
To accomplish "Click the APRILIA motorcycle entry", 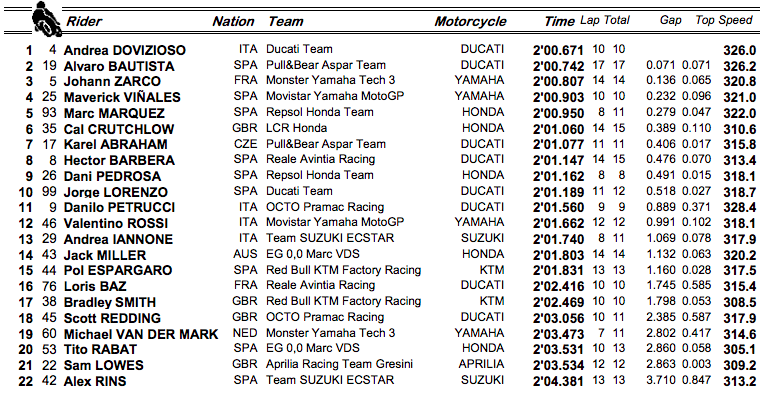I will [x=482, y=364].
